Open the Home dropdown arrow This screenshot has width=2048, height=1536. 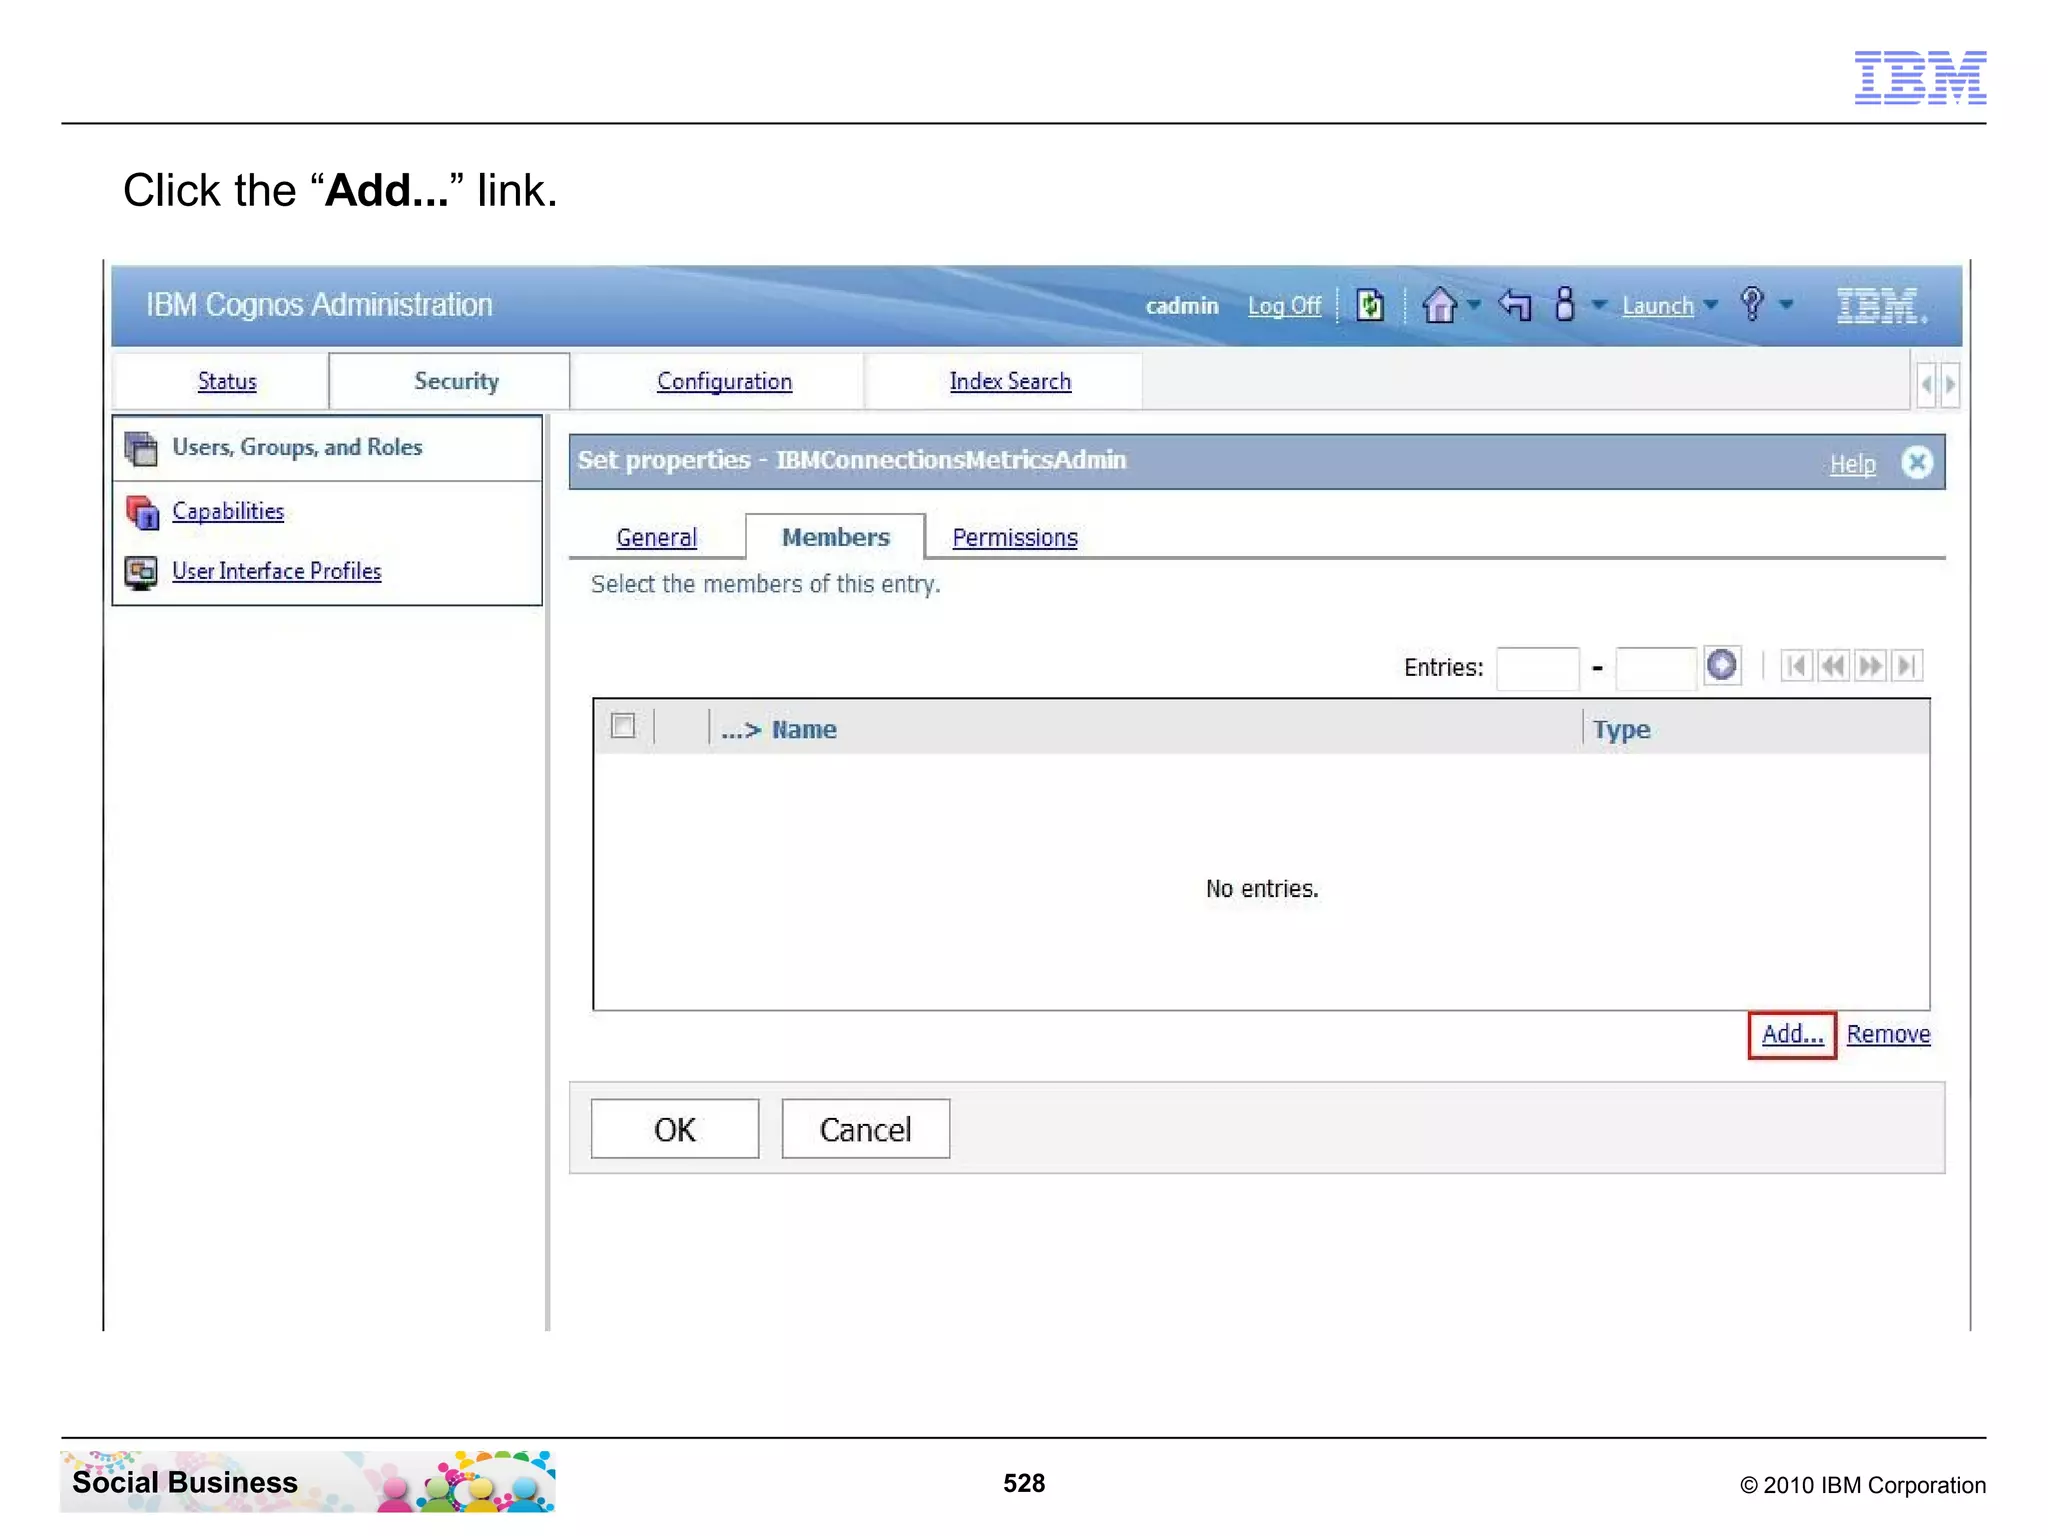click(x=1474, y=305)
